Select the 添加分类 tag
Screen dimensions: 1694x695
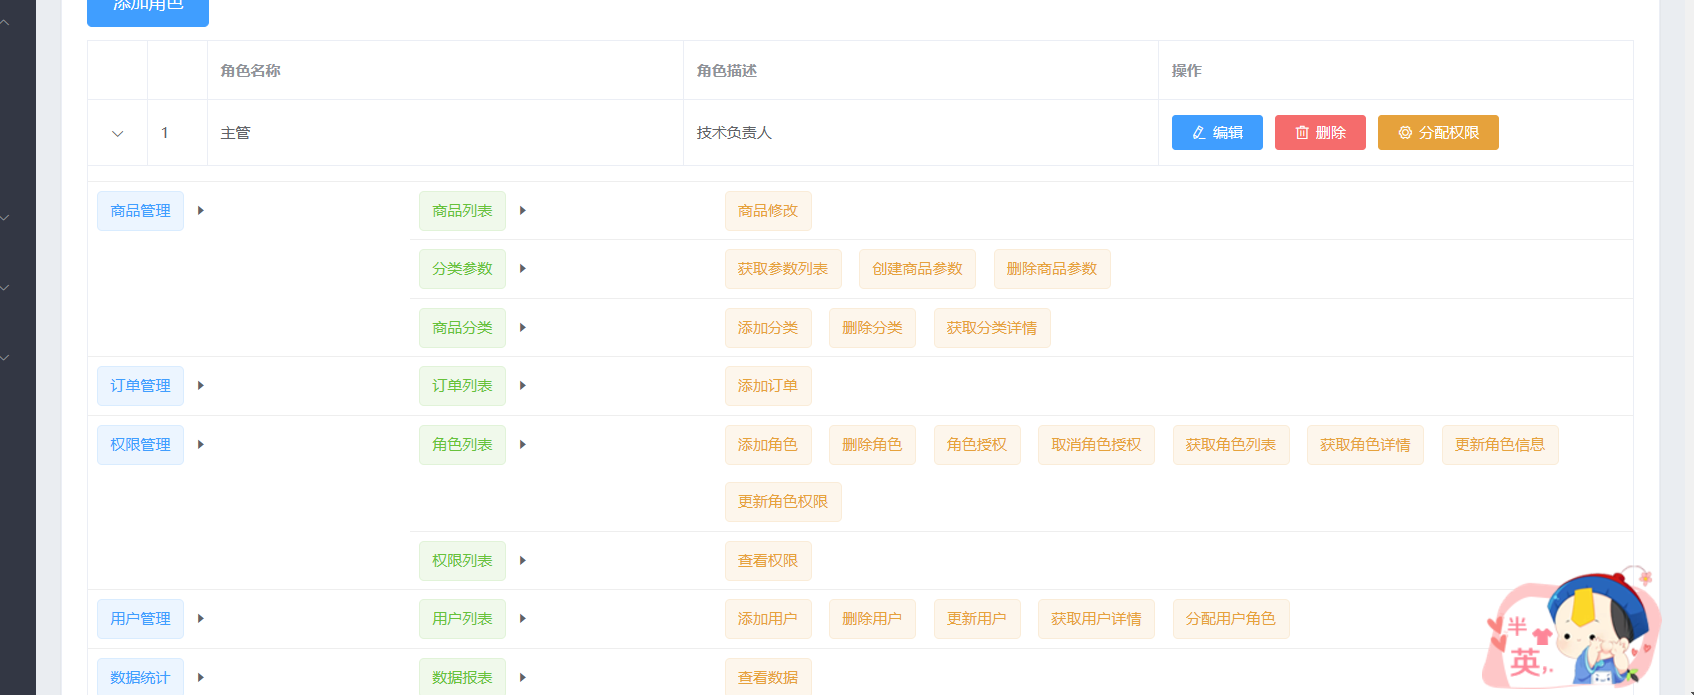click(768, 328)
